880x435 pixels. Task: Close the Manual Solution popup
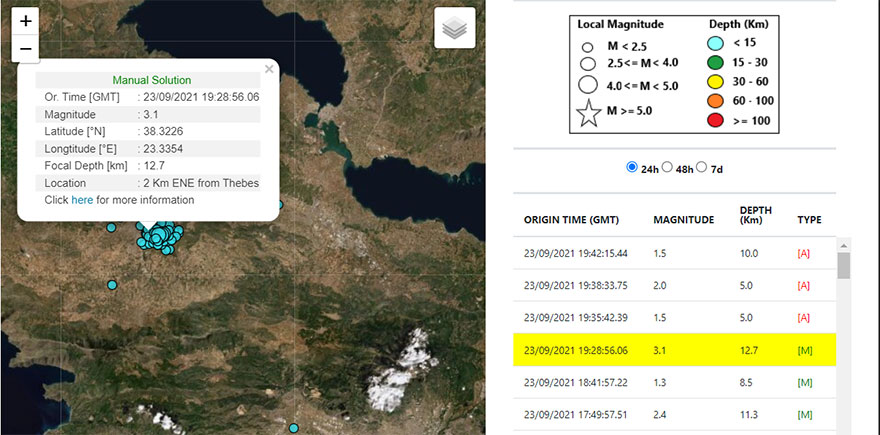pyautogui.click(x=269, y=69)
